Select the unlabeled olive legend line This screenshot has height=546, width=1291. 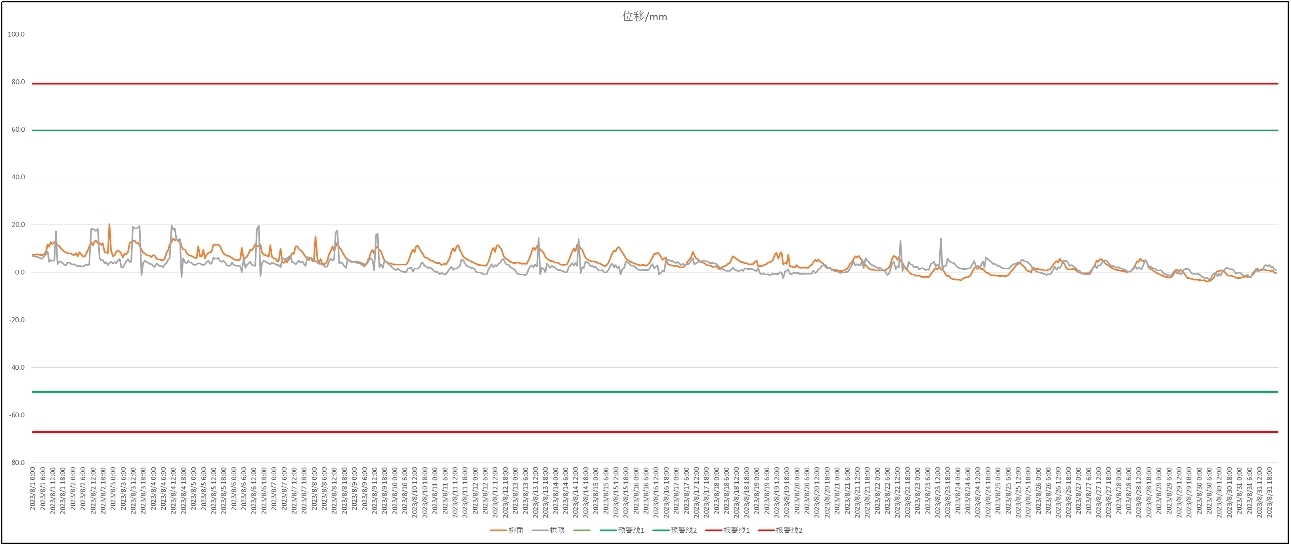(x=581, y=530)
